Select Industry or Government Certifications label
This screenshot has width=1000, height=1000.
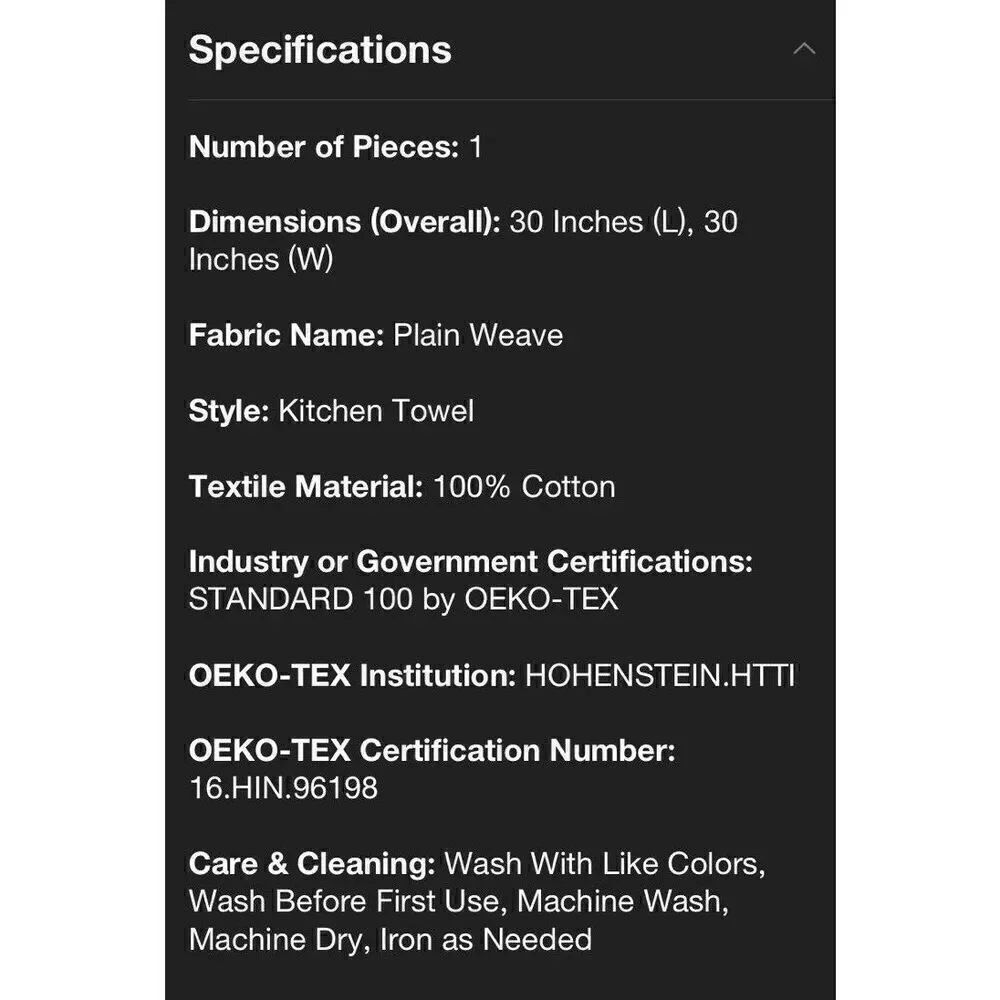pos(471,562)
